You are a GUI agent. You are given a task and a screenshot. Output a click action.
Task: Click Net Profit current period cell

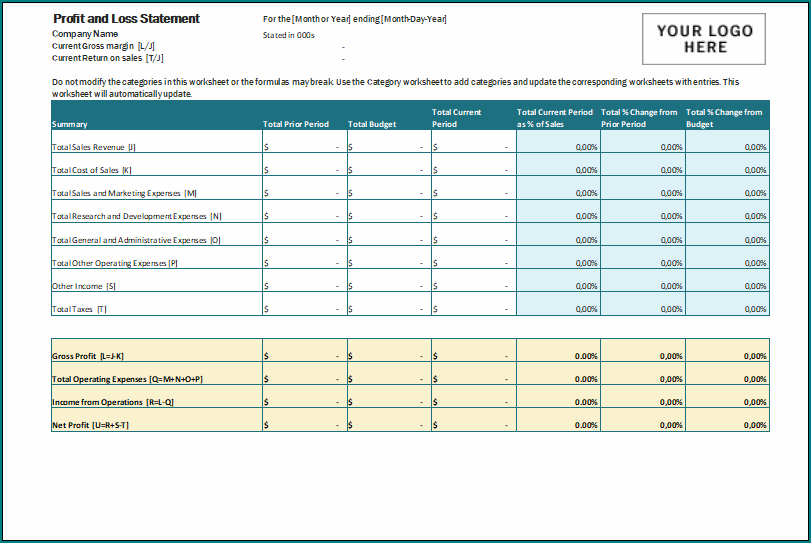(x=474, y=420)
